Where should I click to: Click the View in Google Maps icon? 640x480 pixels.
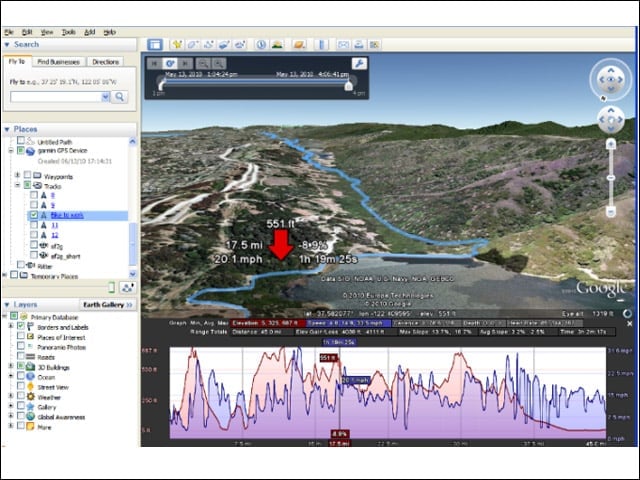(x=374, y=44)
